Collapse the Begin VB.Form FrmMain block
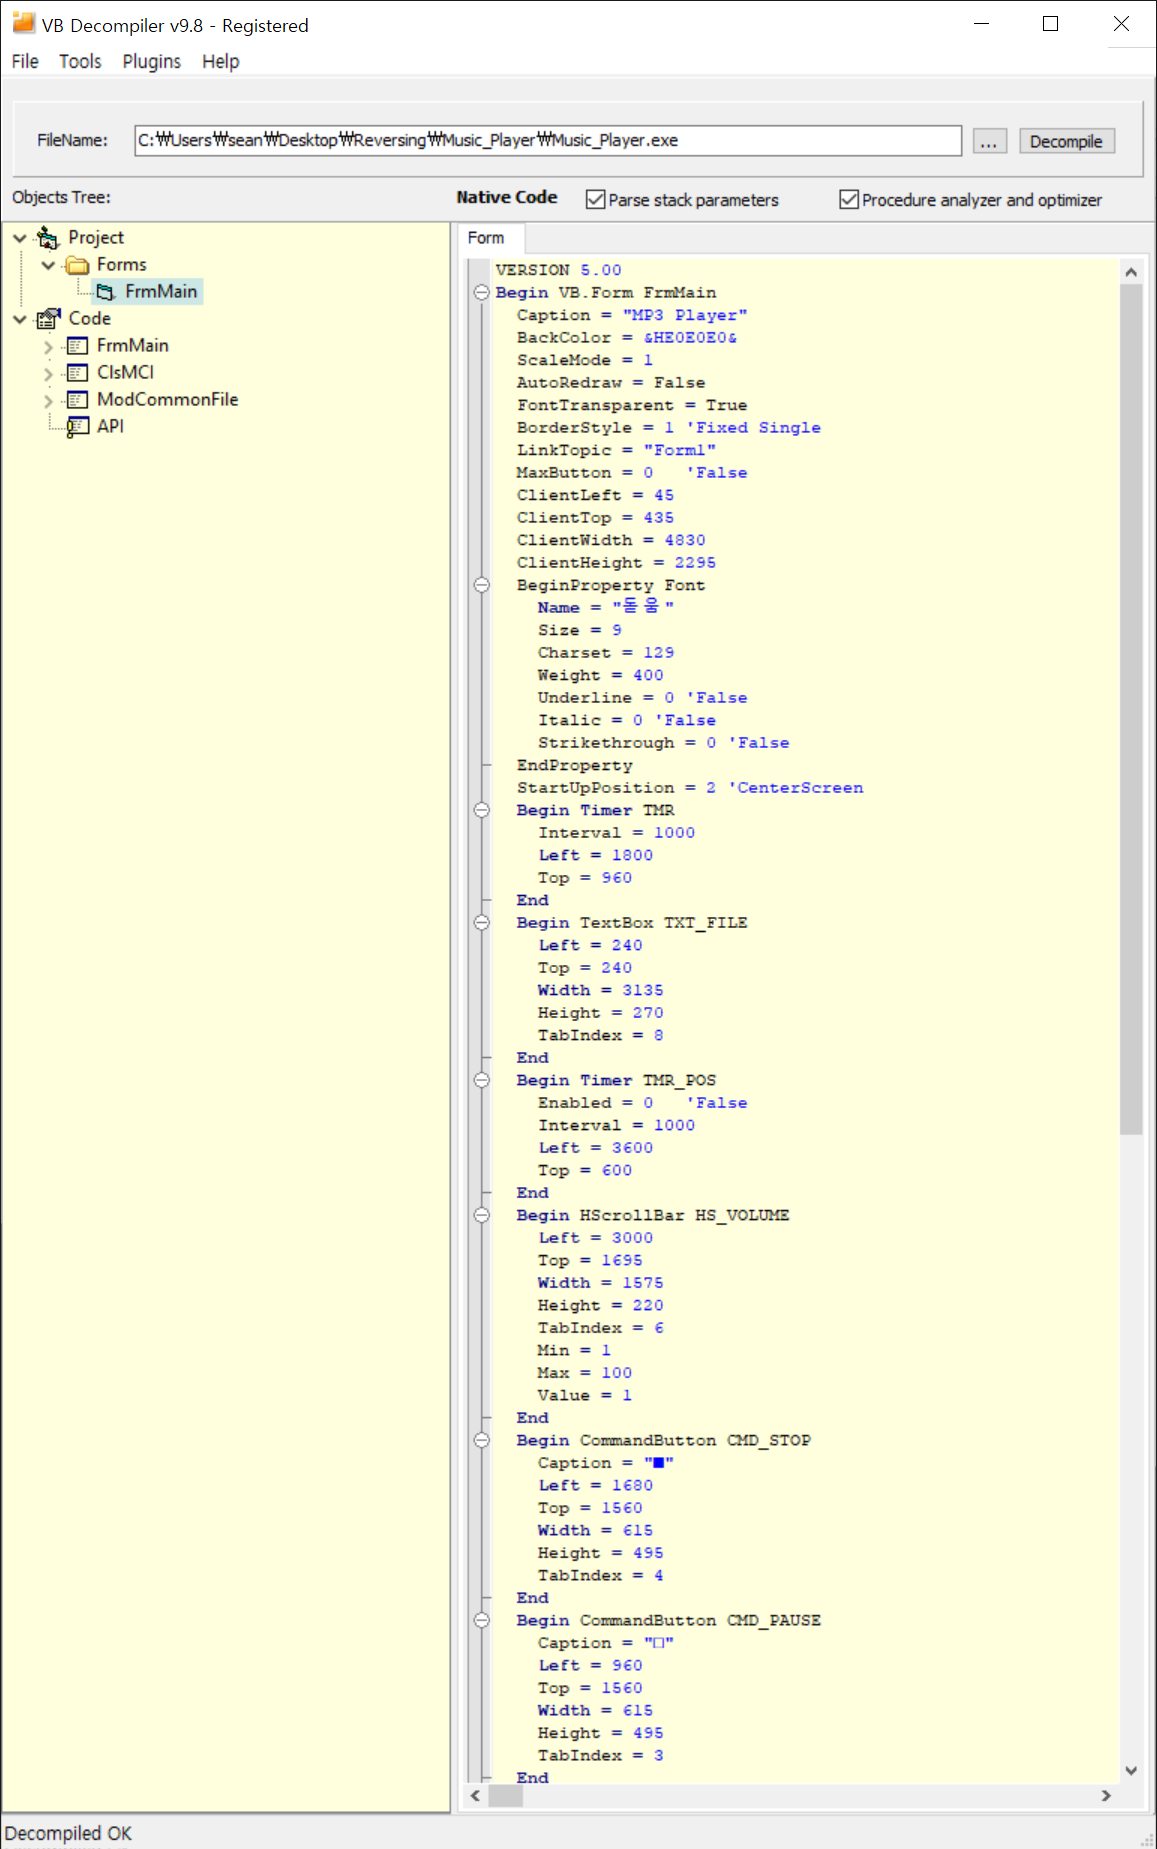 click(x=481, y=293)
